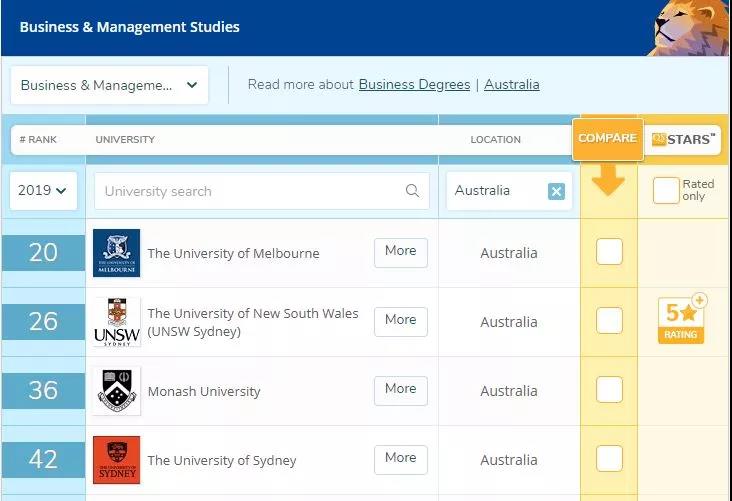The image size is (732, 501).
Task: Open UNSW's 5 star rating badge
Action: click(x=681, y=320)
